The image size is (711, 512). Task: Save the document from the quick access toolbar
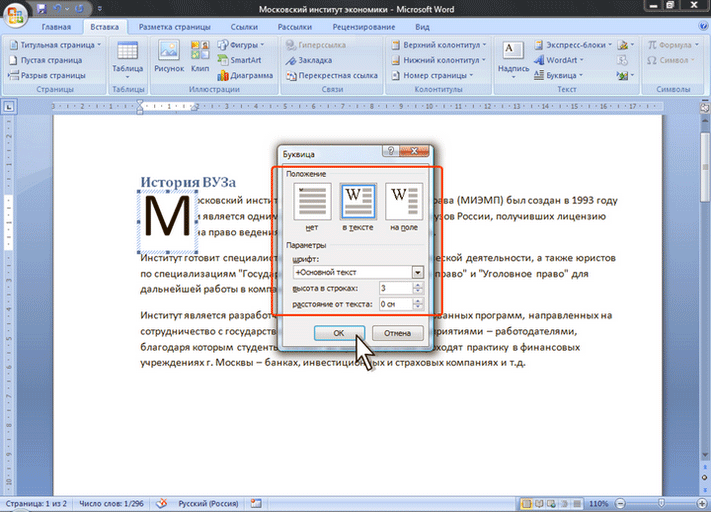[41, 9]
